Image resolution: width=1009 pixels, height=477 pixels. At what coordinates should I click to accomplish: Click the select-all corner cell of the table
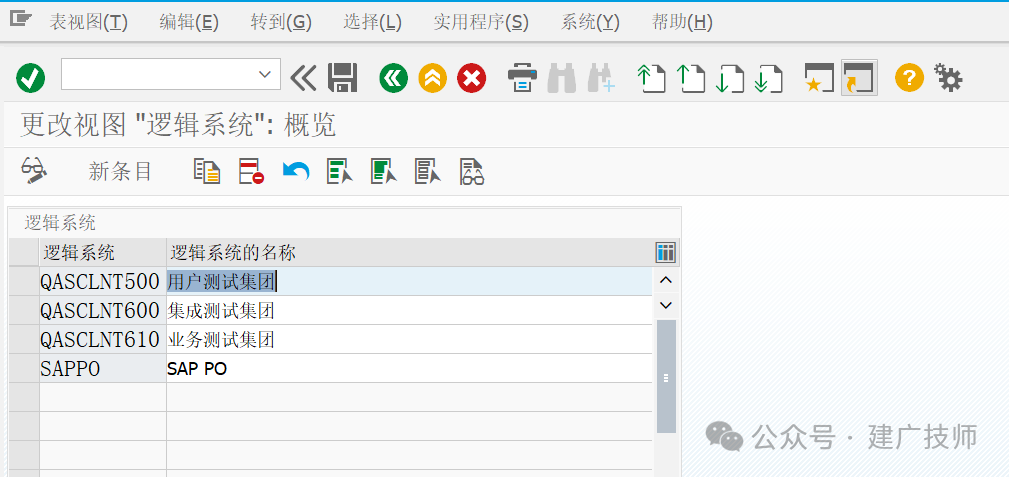coord(24,252)
